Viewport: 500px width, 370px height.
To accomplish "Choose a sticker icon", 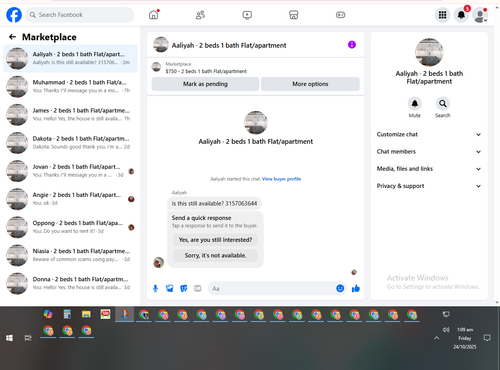I will click(184, 288).
